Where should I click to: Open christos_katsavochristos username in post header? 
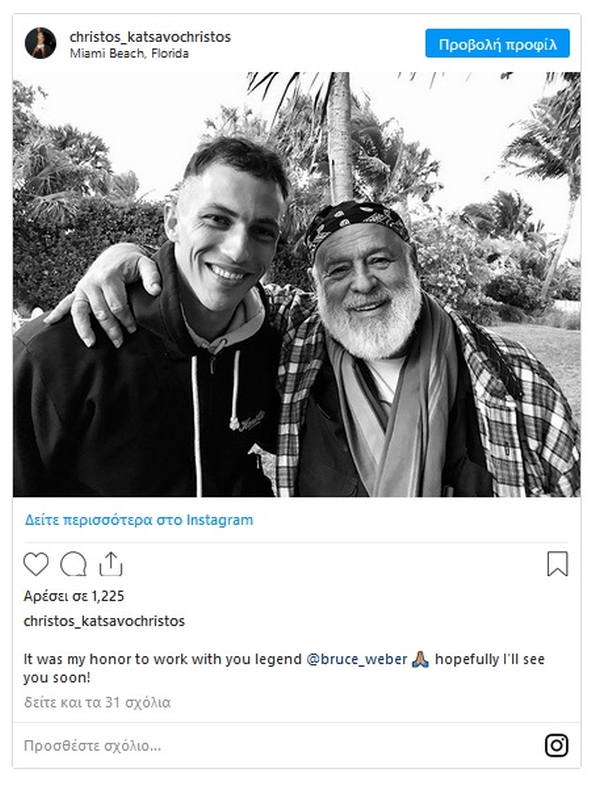point(150,36)
